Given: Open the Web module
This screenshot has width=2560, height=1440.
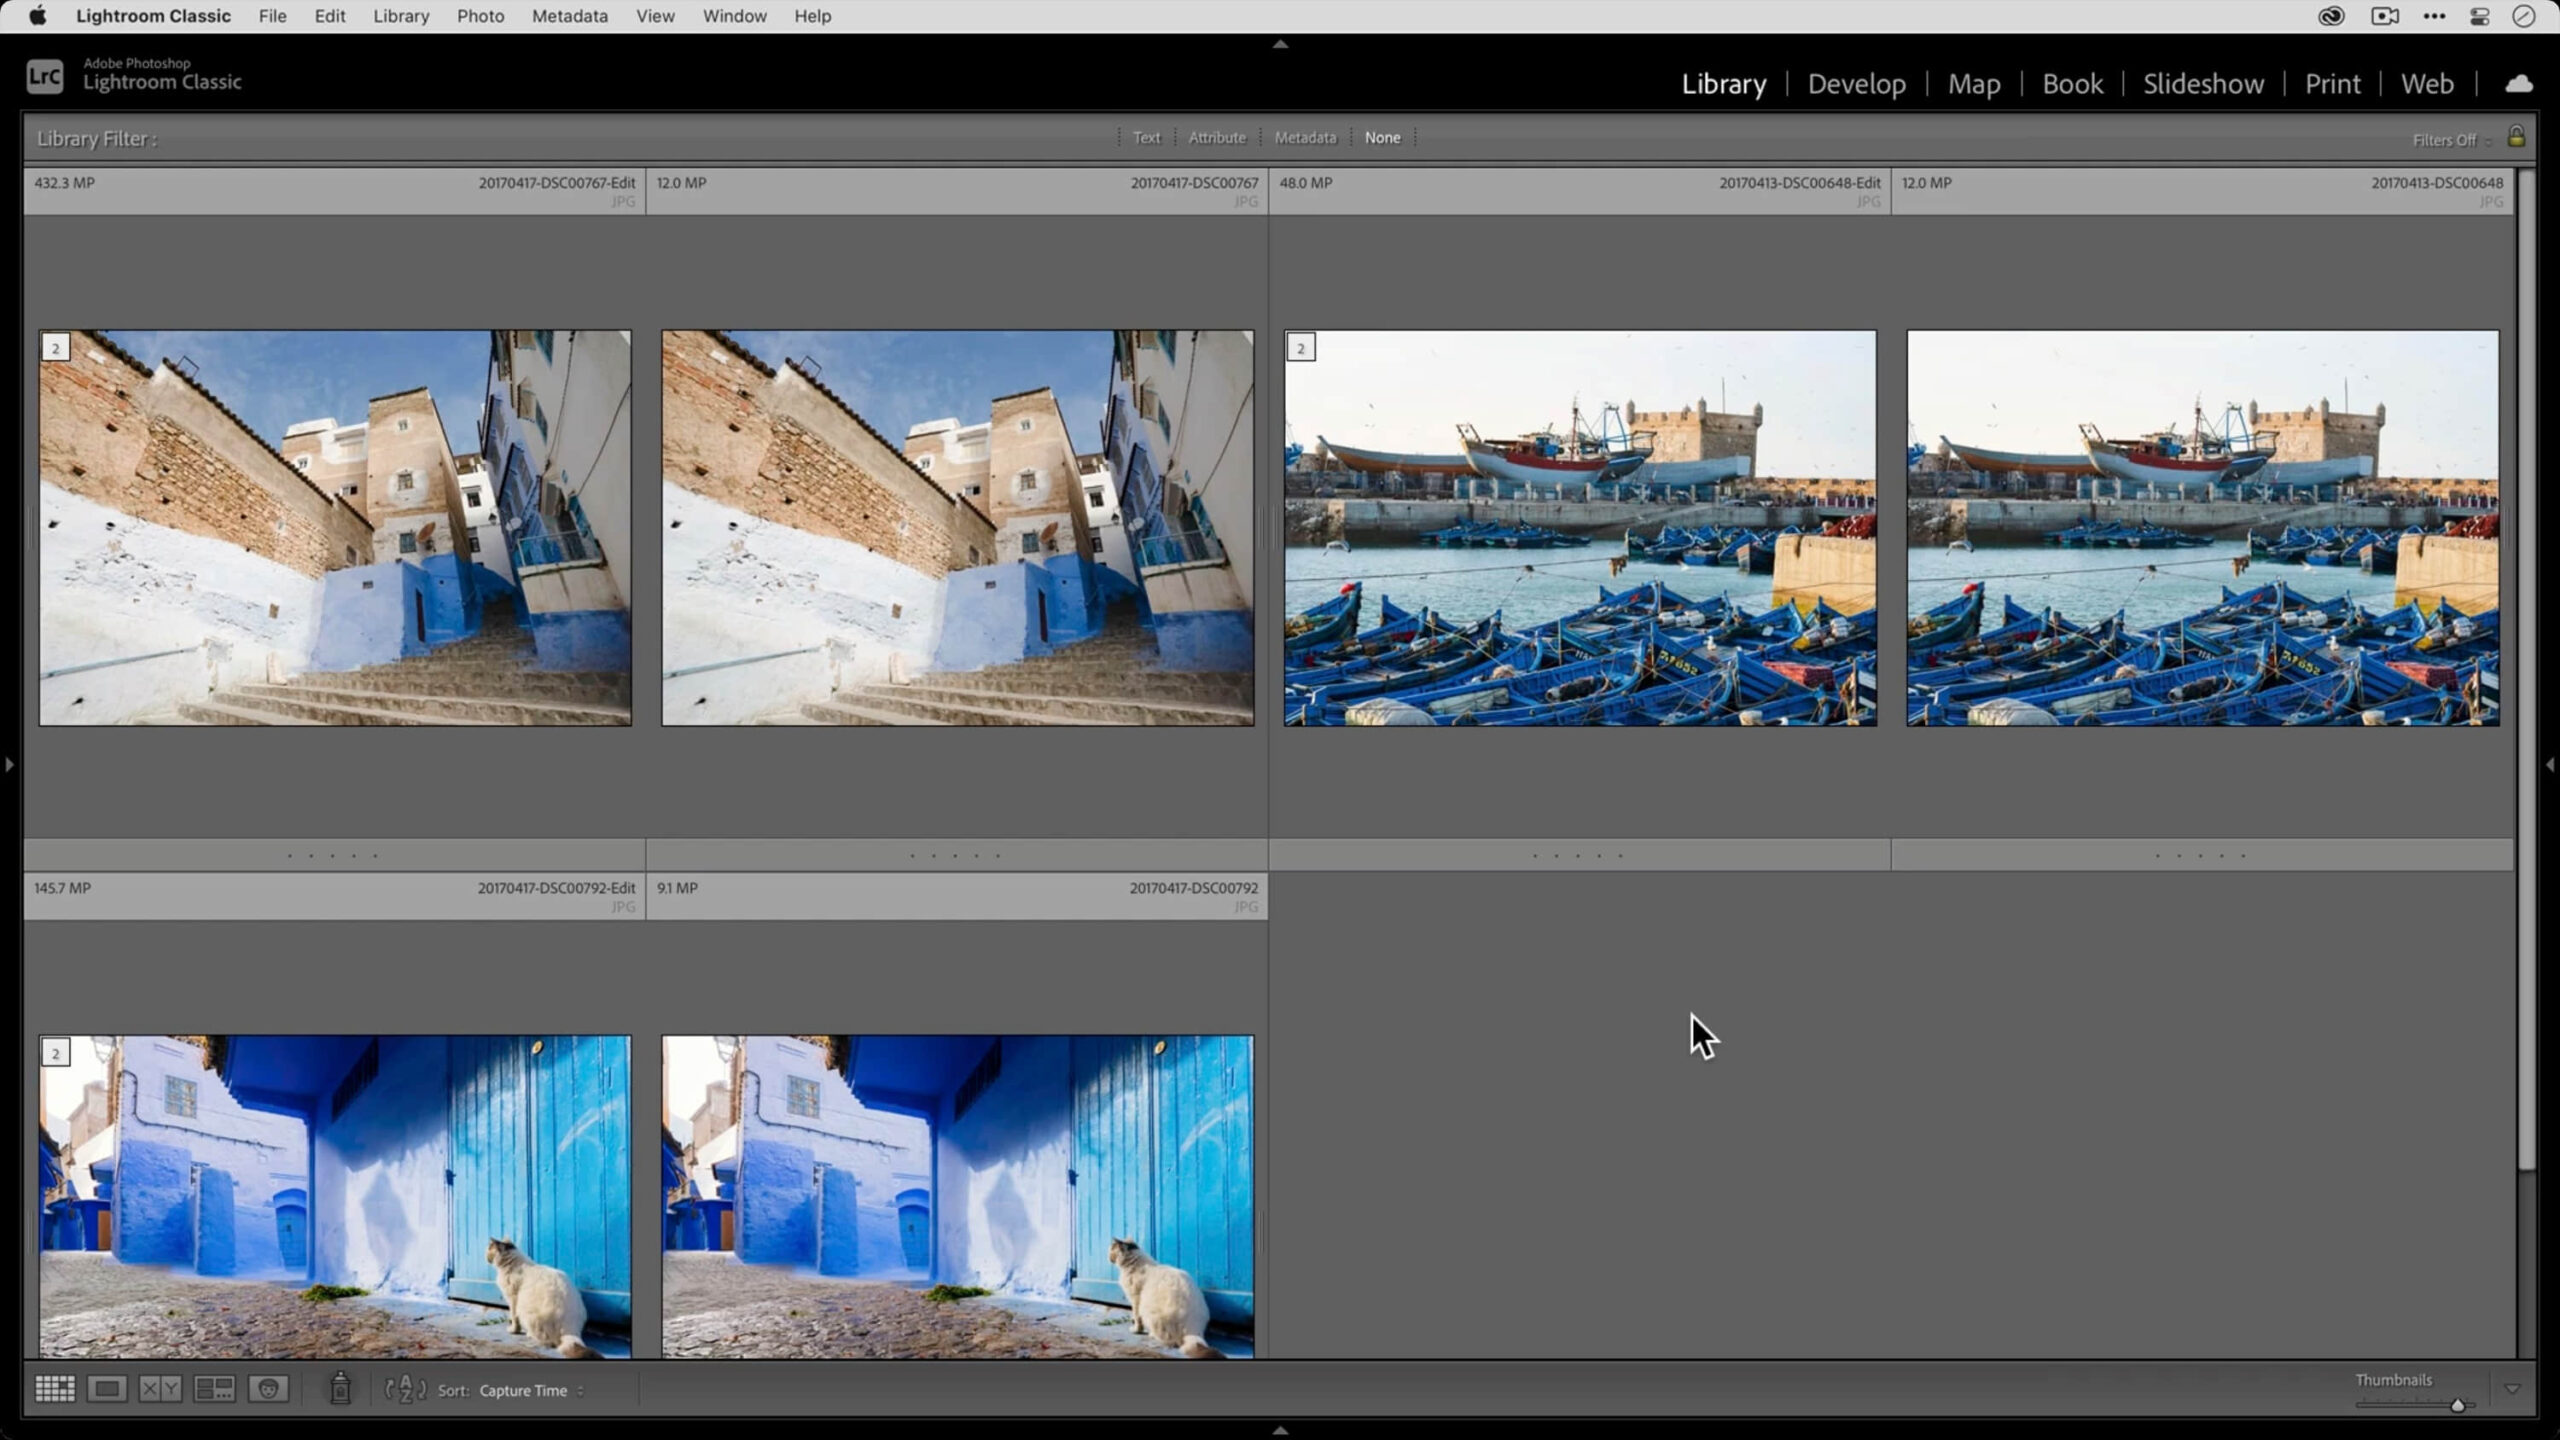Looking at the screenshot, I should click(2427, 84).
